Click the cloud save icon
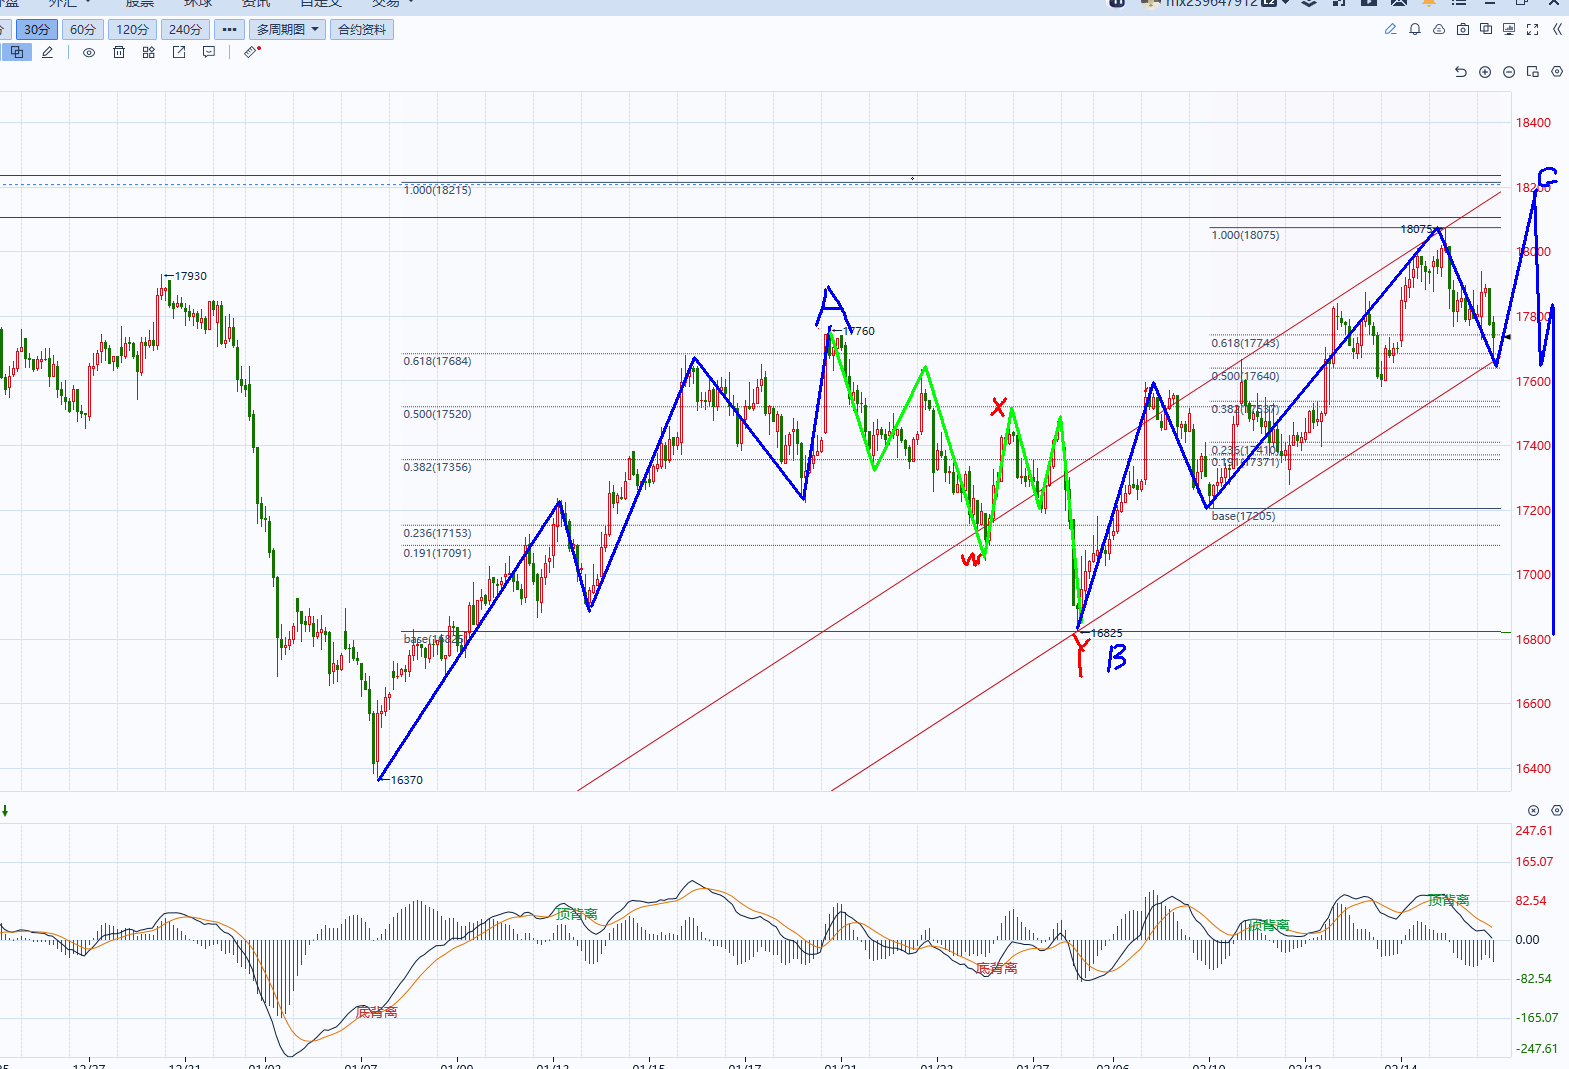The height and width of the screenshot is (1069, 1569). click(1439, 29)
